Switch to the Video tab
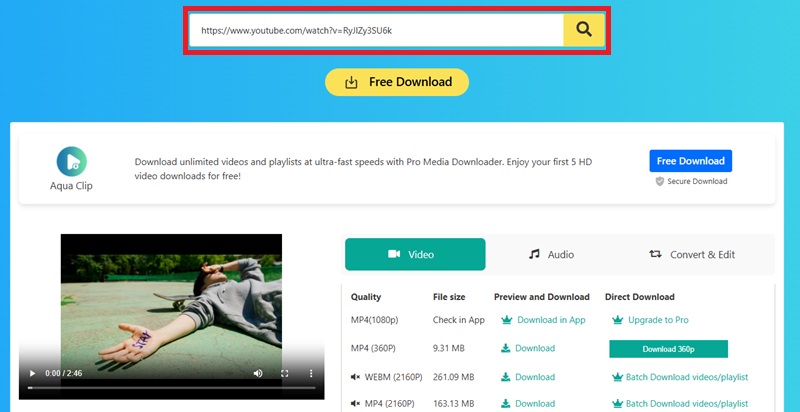 click(415, 254)
